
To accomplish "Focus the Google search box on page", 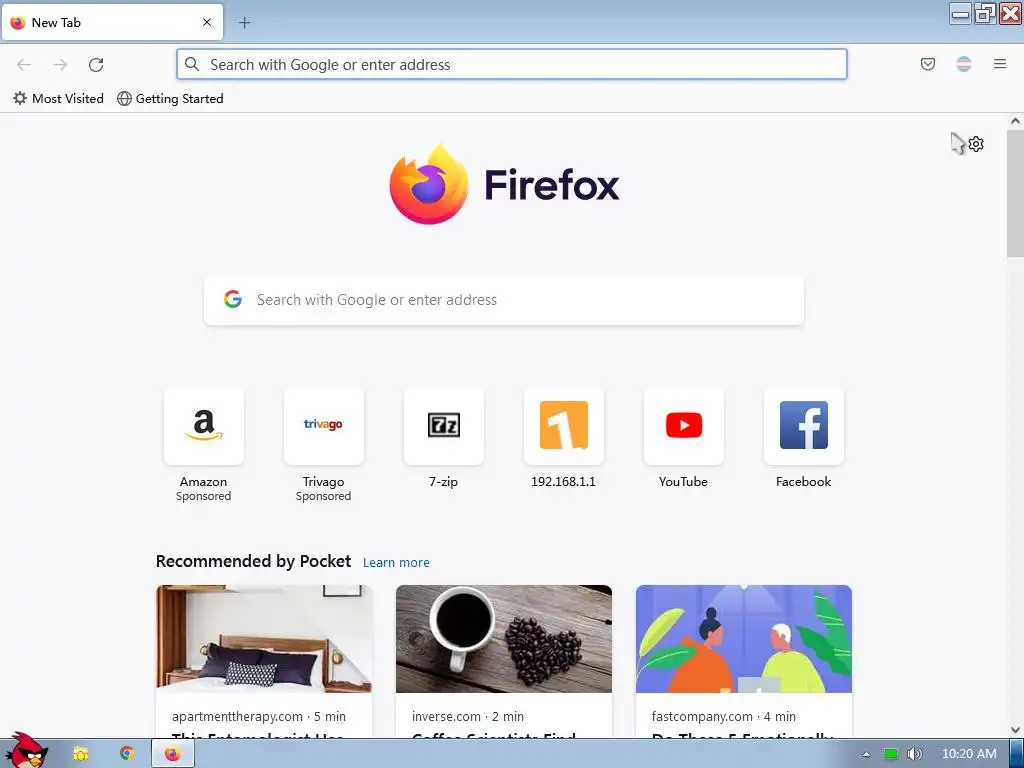I will pos(504,300).
